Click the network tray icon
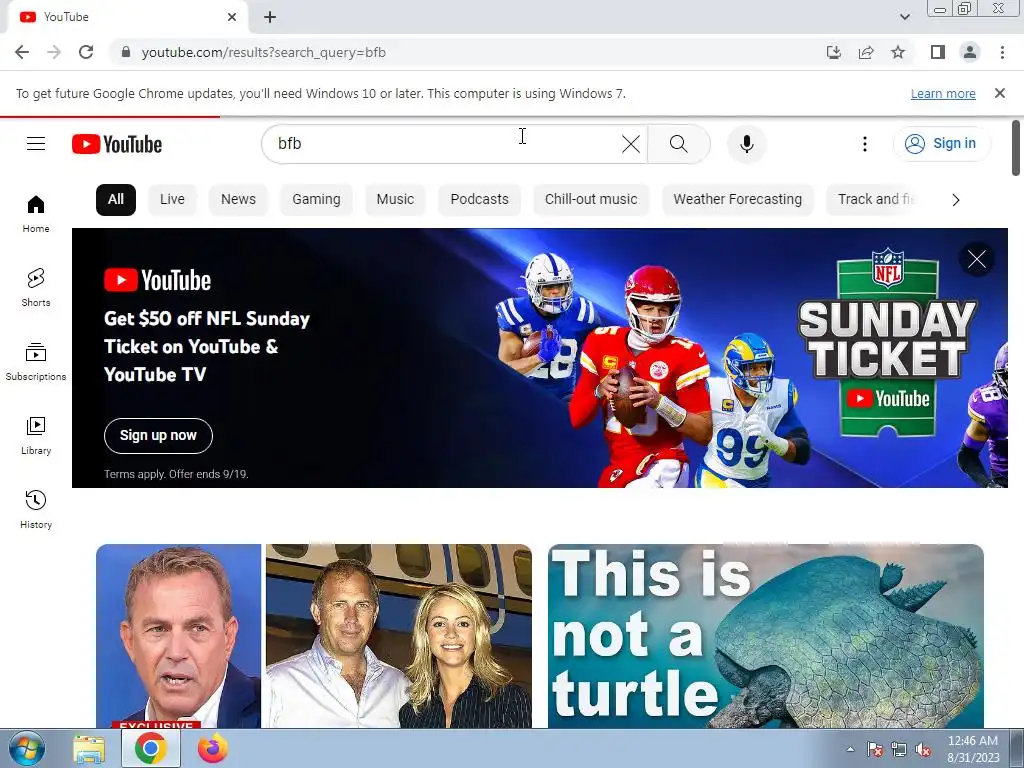This screenshot has width=1024, height=768. tap(899, 749)
